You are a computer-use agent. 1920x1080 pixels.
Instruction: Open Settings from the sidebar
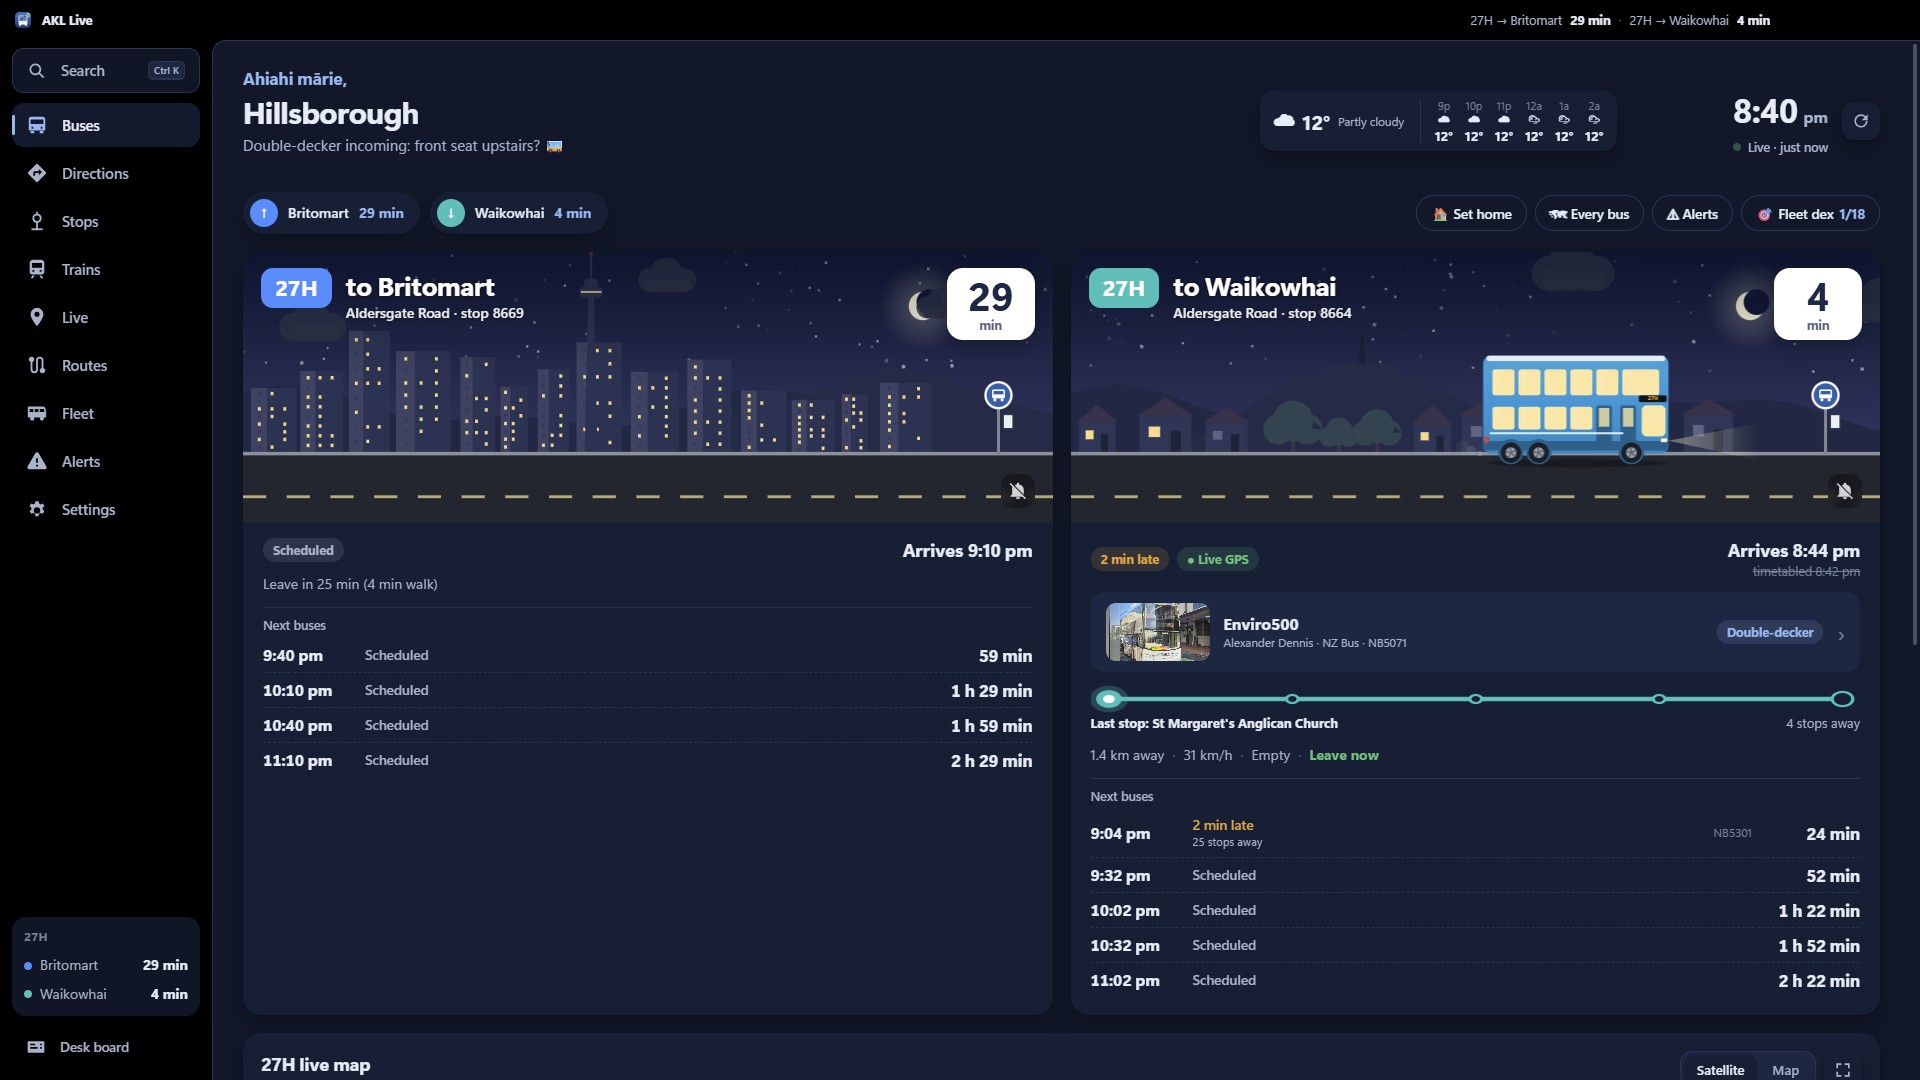coord(106,509)
